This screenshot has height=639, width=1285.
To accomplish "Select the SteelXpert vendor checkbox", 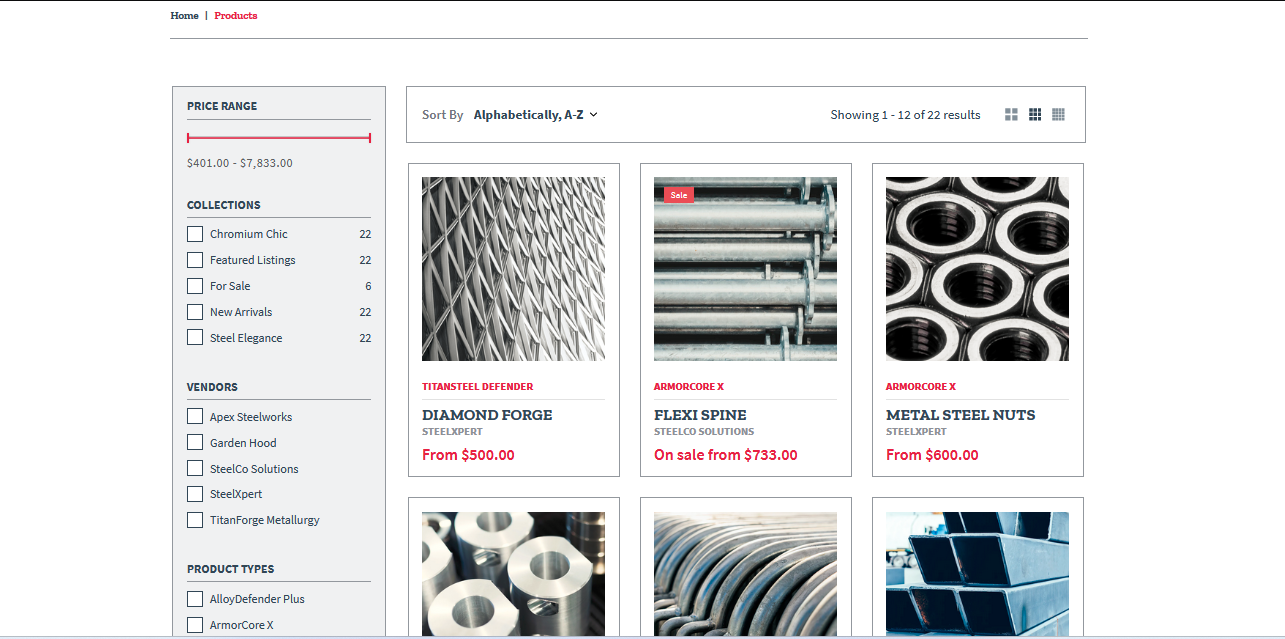I will tap(195, 494).
